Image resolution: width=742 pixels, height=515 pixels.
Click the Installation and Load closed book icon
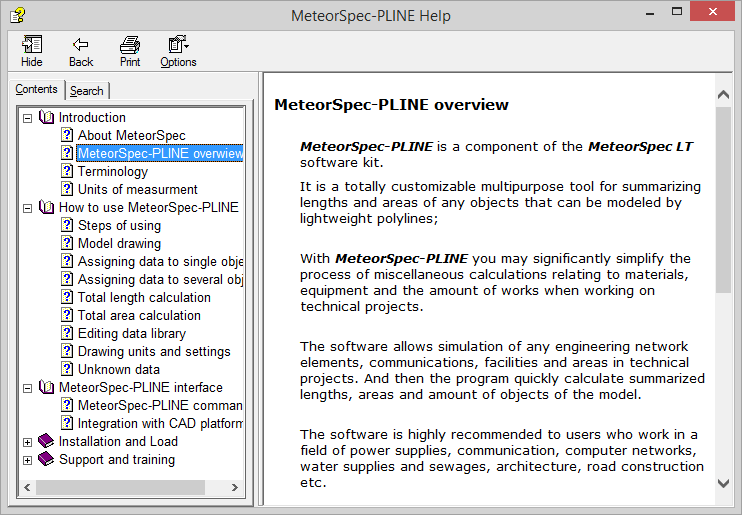(x=46, y=441)
